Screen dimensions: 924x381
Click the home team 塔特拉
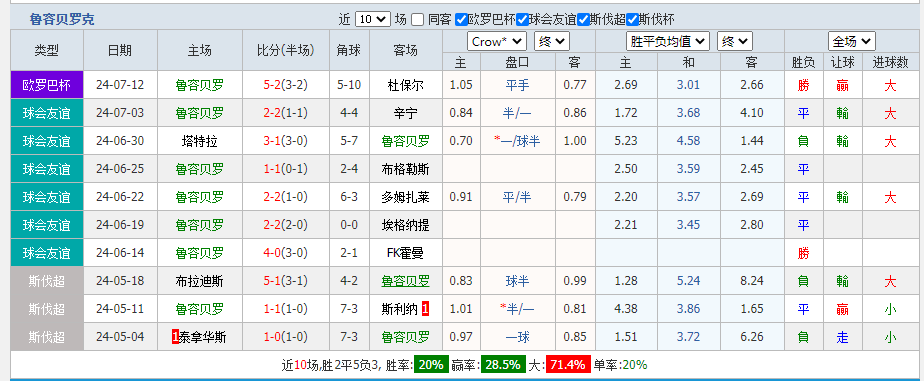point(200,141)
